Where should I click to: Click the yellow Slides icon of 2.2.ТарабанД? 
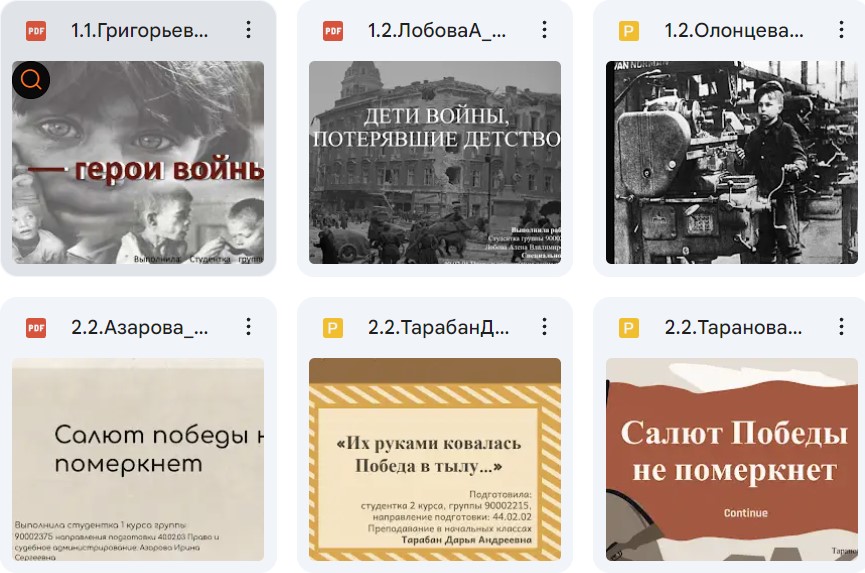click(333, 328)
